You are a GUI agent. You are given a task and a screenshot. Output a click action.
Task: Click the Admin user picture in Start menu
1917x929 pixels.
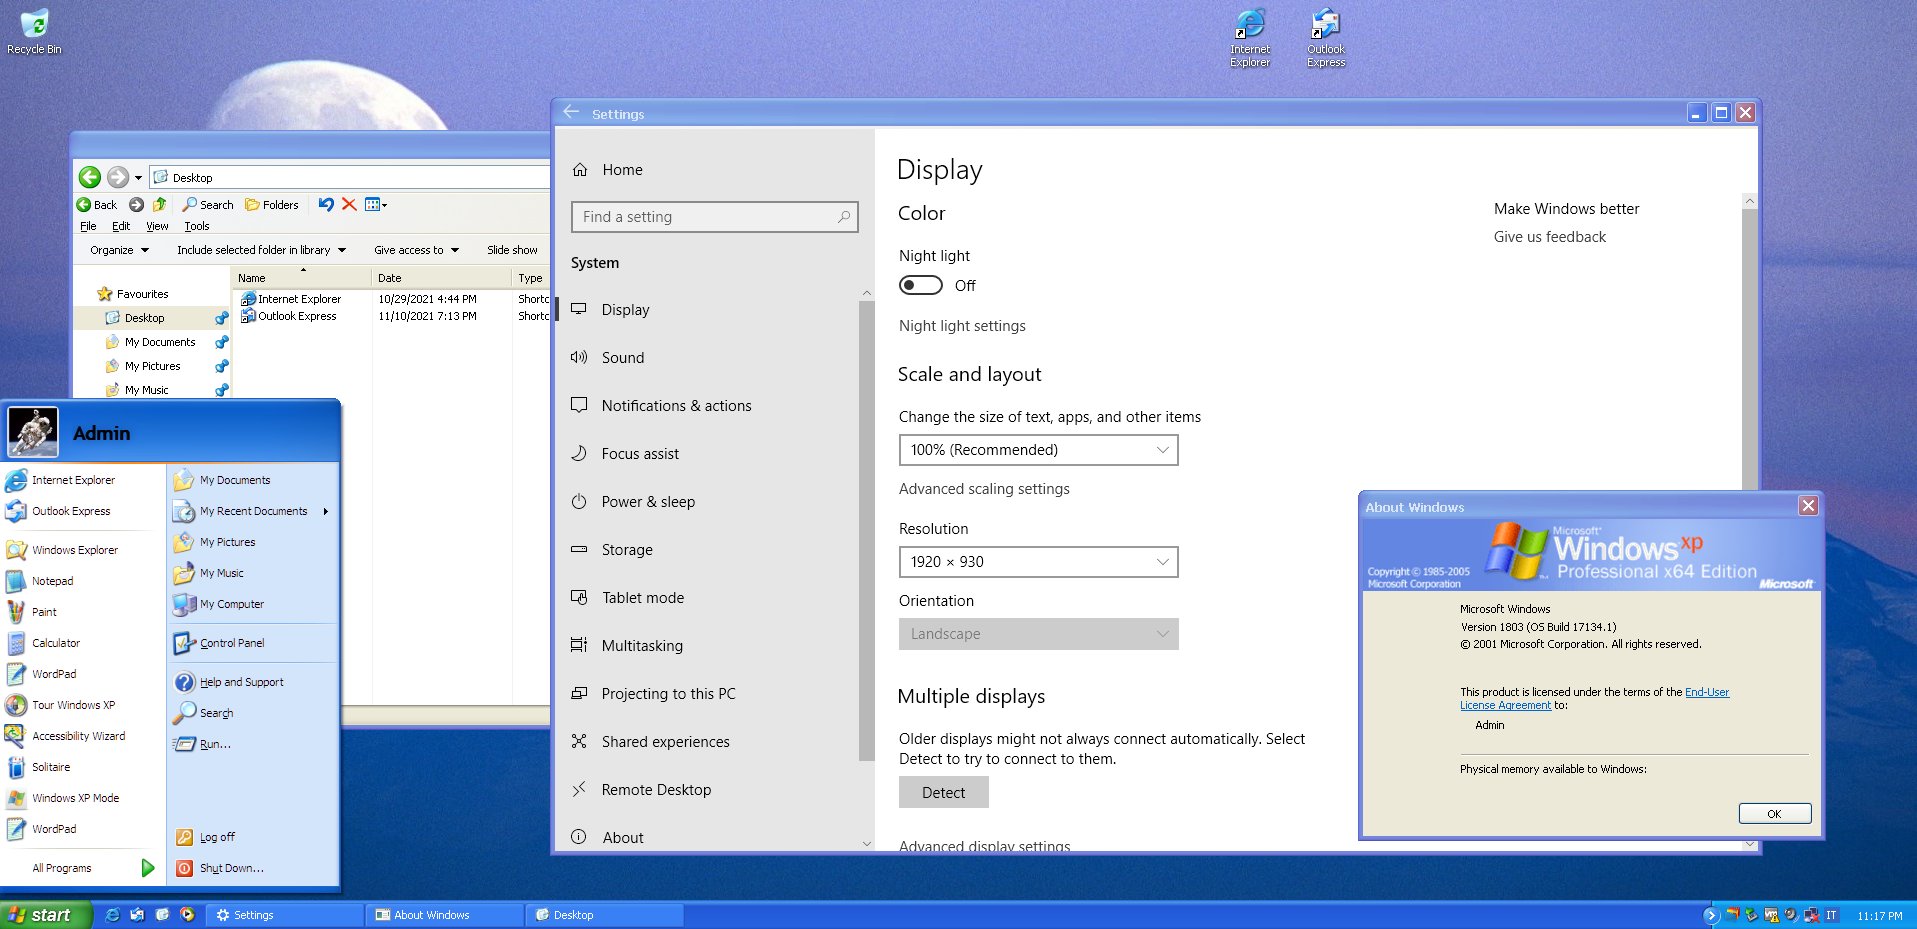point(33,432)
